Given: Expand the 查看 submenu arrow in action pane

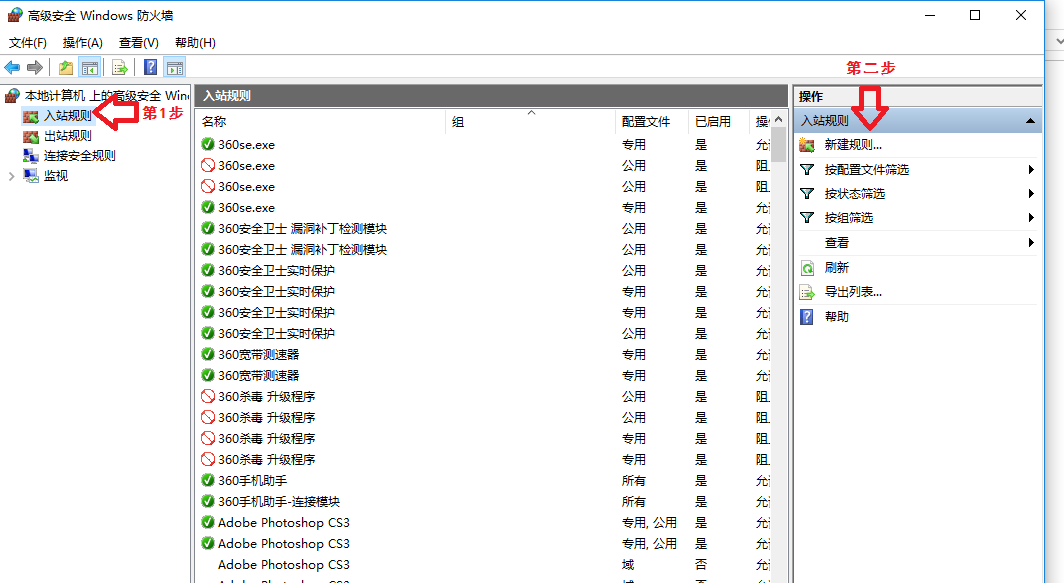Looking at the screenshot, I should [x=1031, y=243].
